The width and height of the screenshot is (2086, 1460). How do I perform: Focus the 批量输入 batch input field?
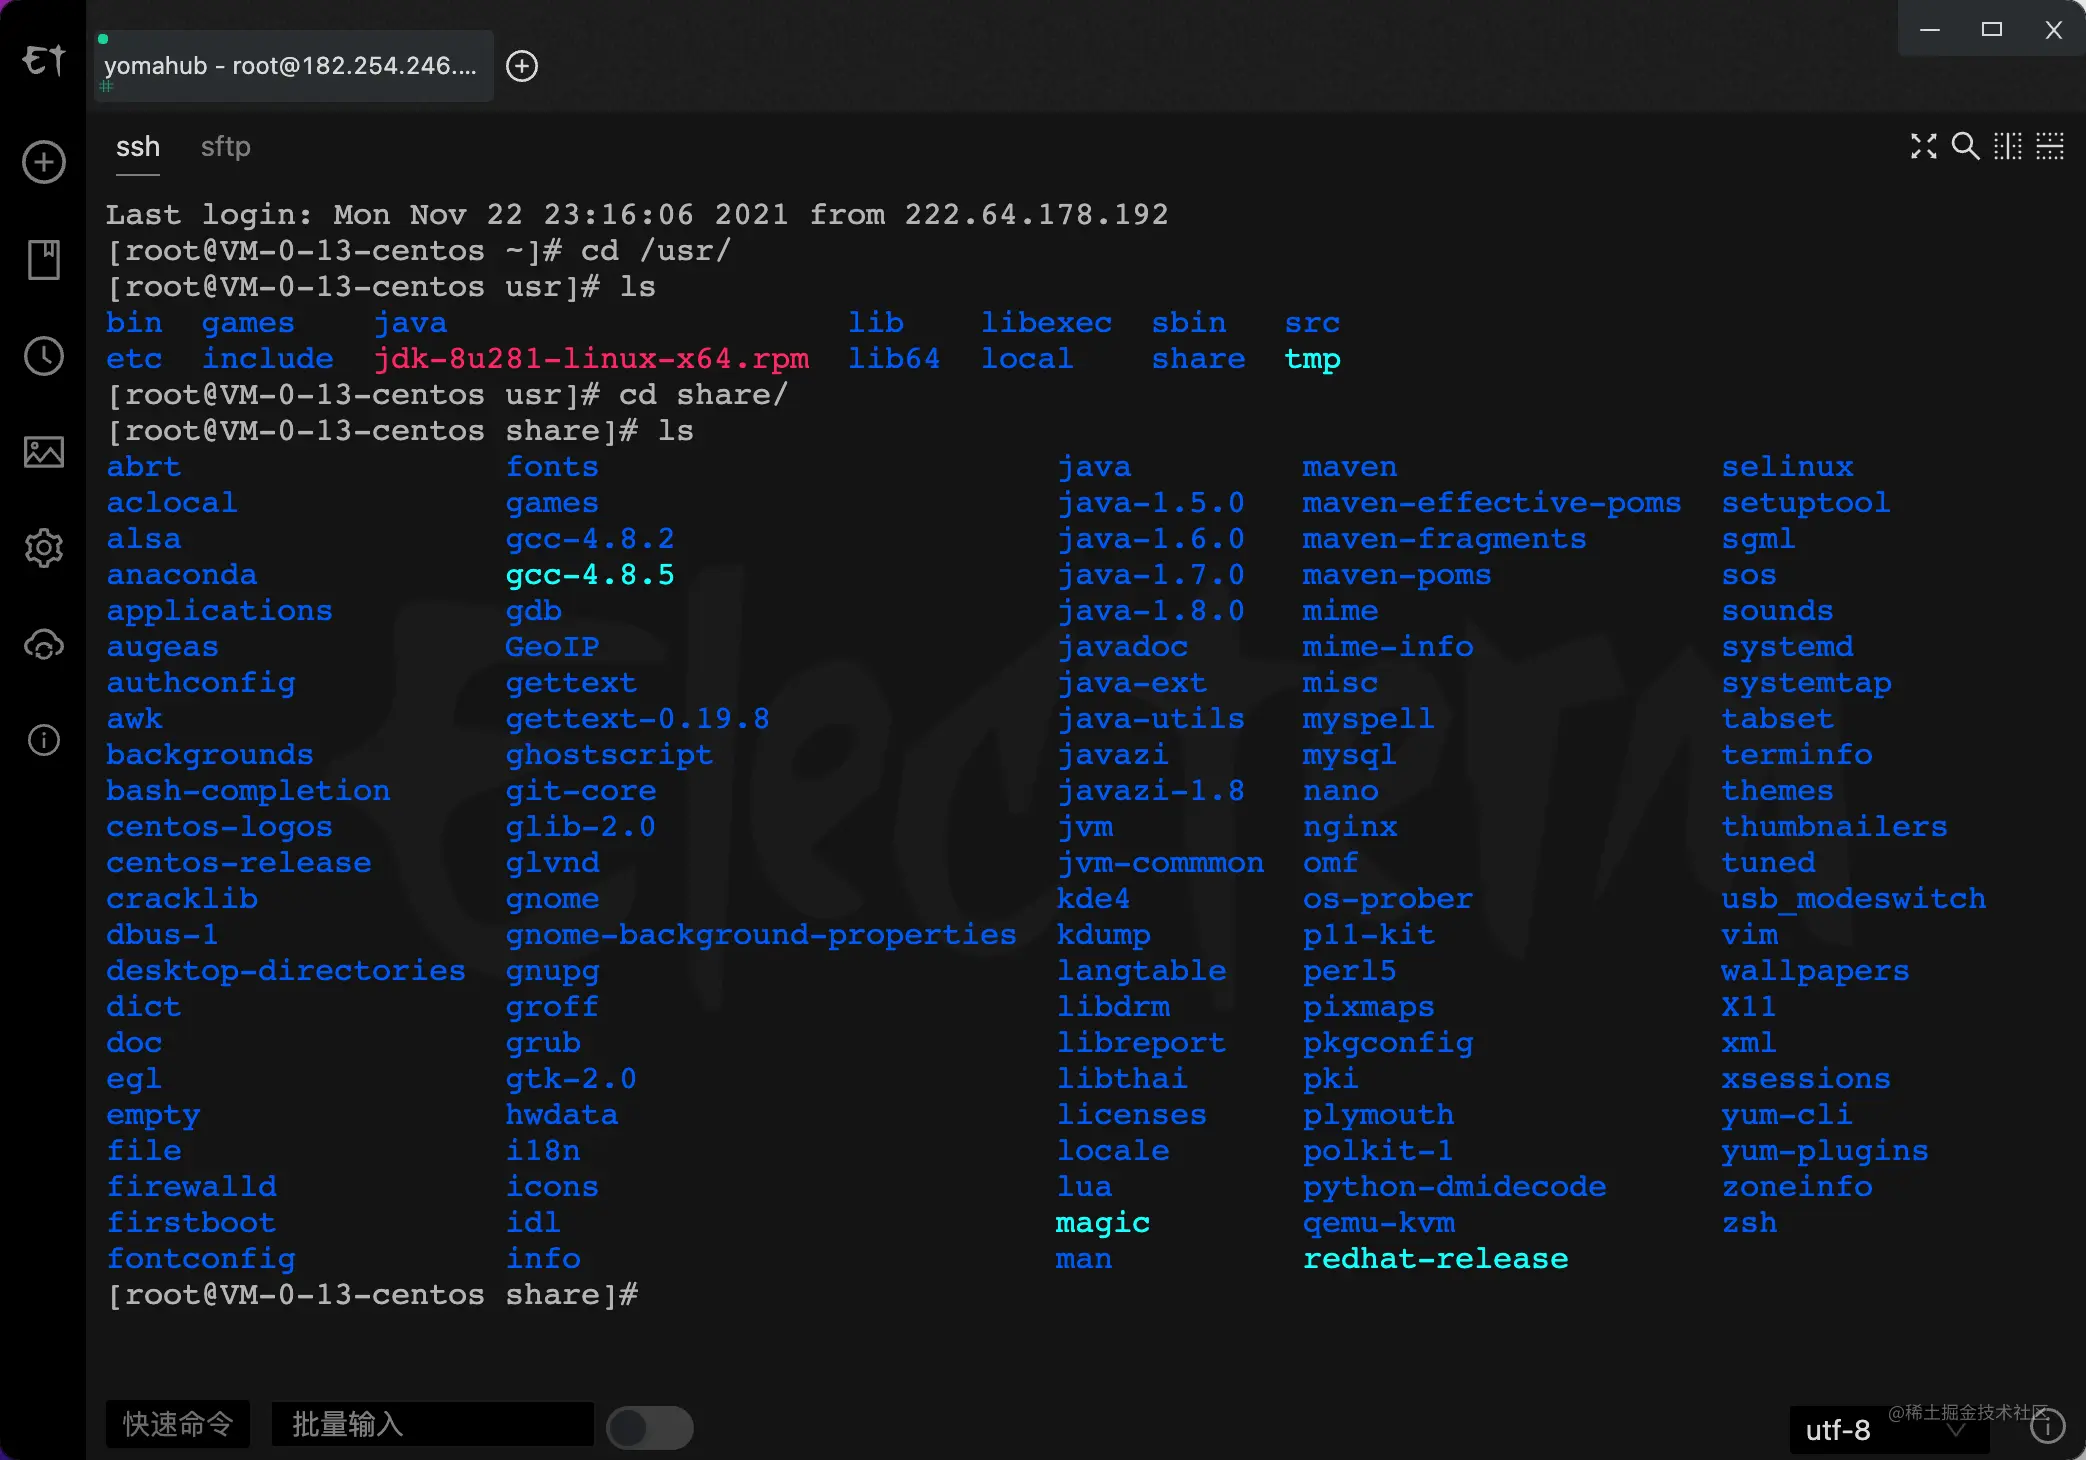tap(432, 1424)
